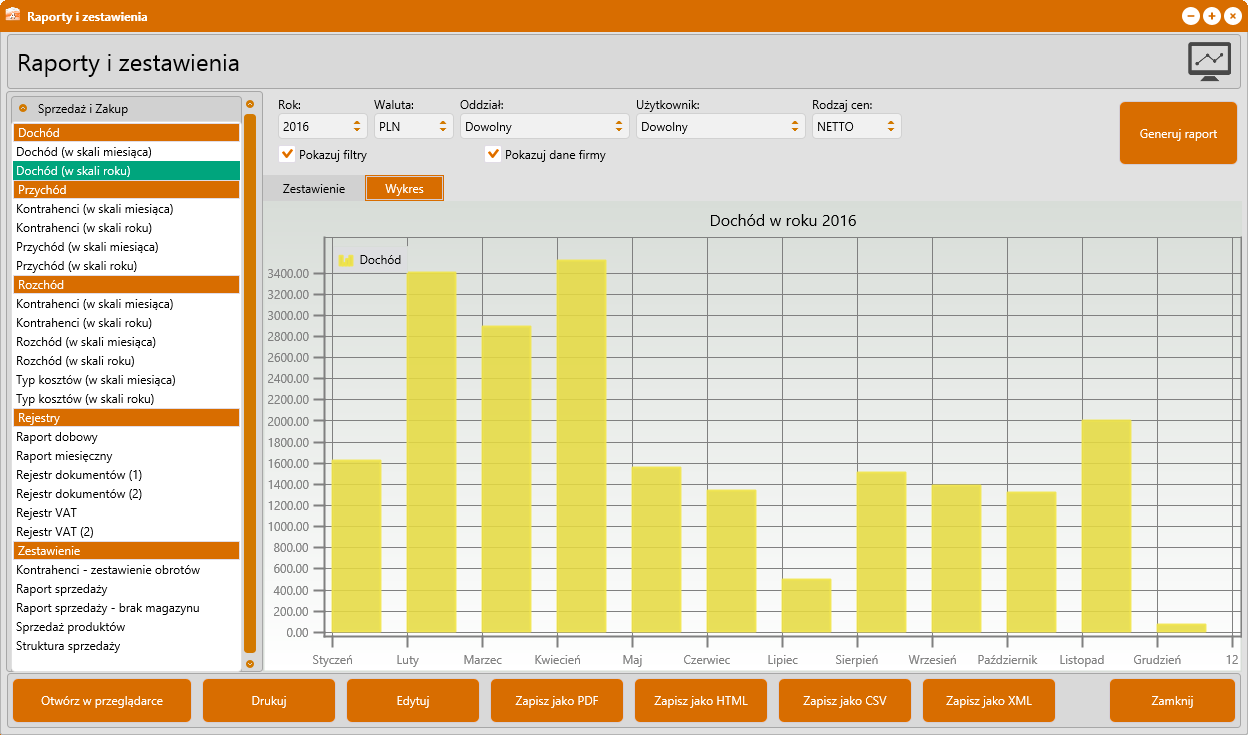Click the maximize window plus icon
This screenshot has height=735, width=1248.
click(x=1211, y=16)
